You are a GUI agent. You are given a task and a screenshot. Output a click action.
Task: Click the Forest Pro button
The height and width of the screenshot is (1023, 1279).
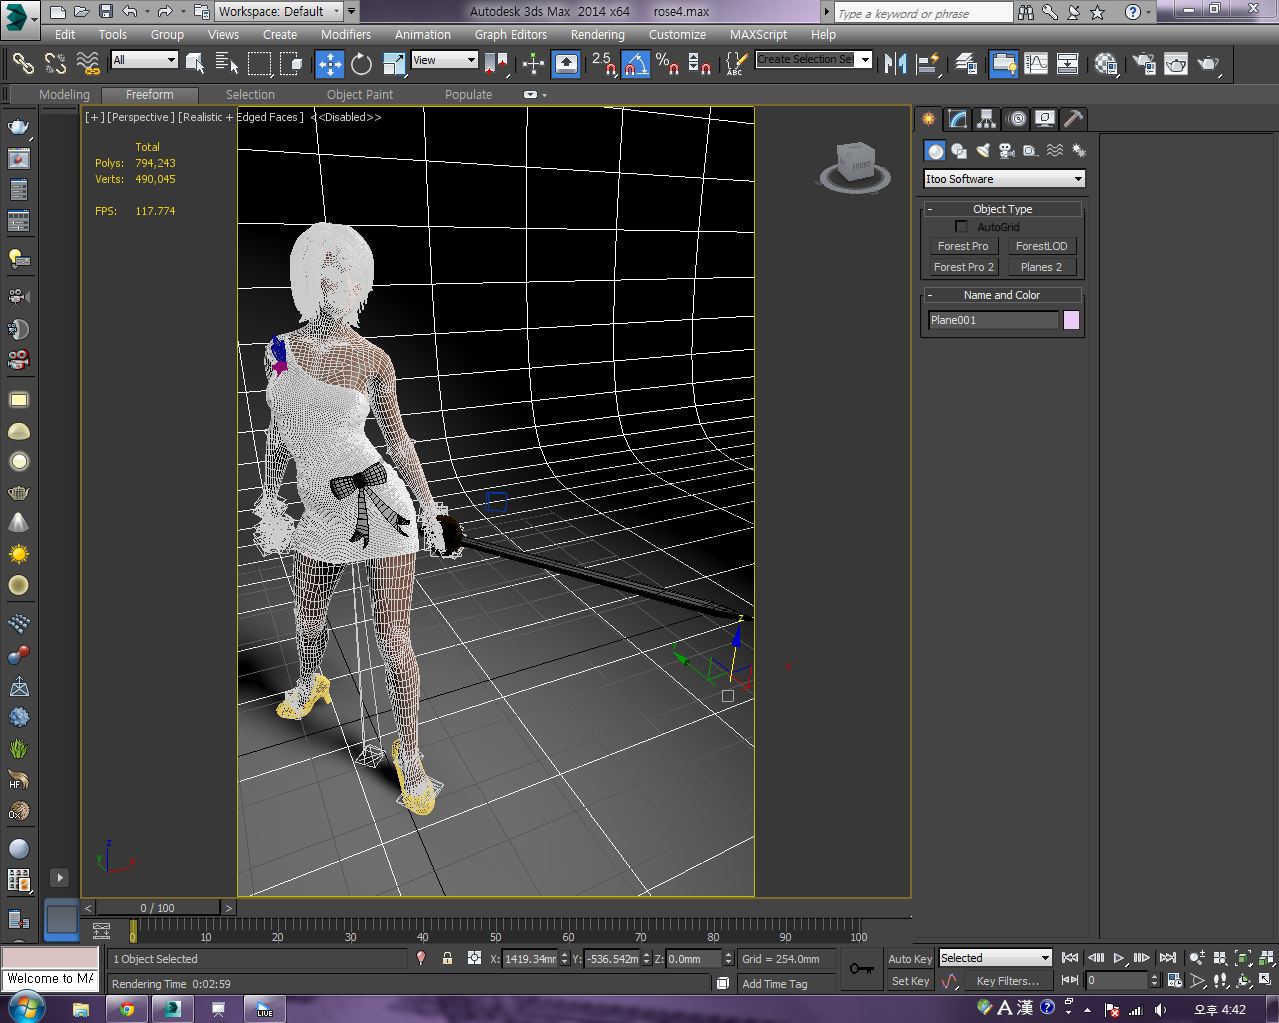[962, 246]
